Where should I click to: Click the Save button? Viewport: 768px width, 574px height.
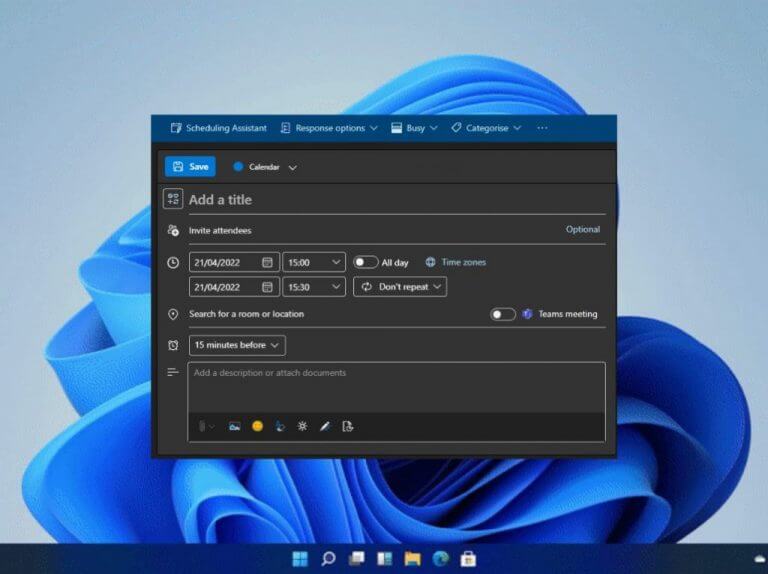pyautogui.click(x=191, y=167)
